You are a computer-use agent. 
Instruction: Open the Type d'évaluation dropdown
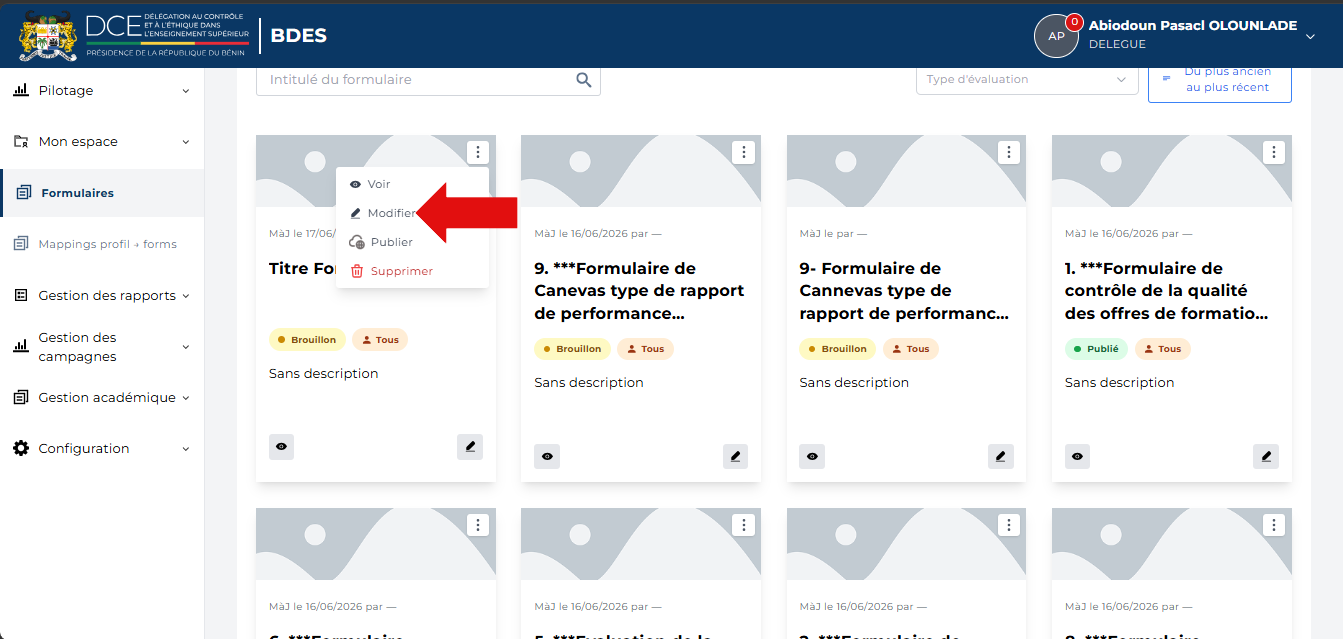(1027, 80)
